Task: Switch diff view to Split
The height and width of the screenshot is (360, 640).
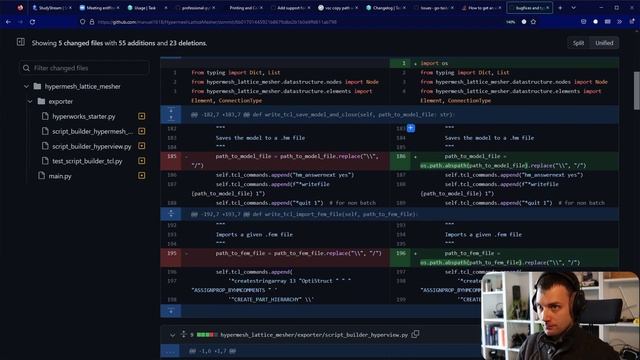Action: (578, 43)
